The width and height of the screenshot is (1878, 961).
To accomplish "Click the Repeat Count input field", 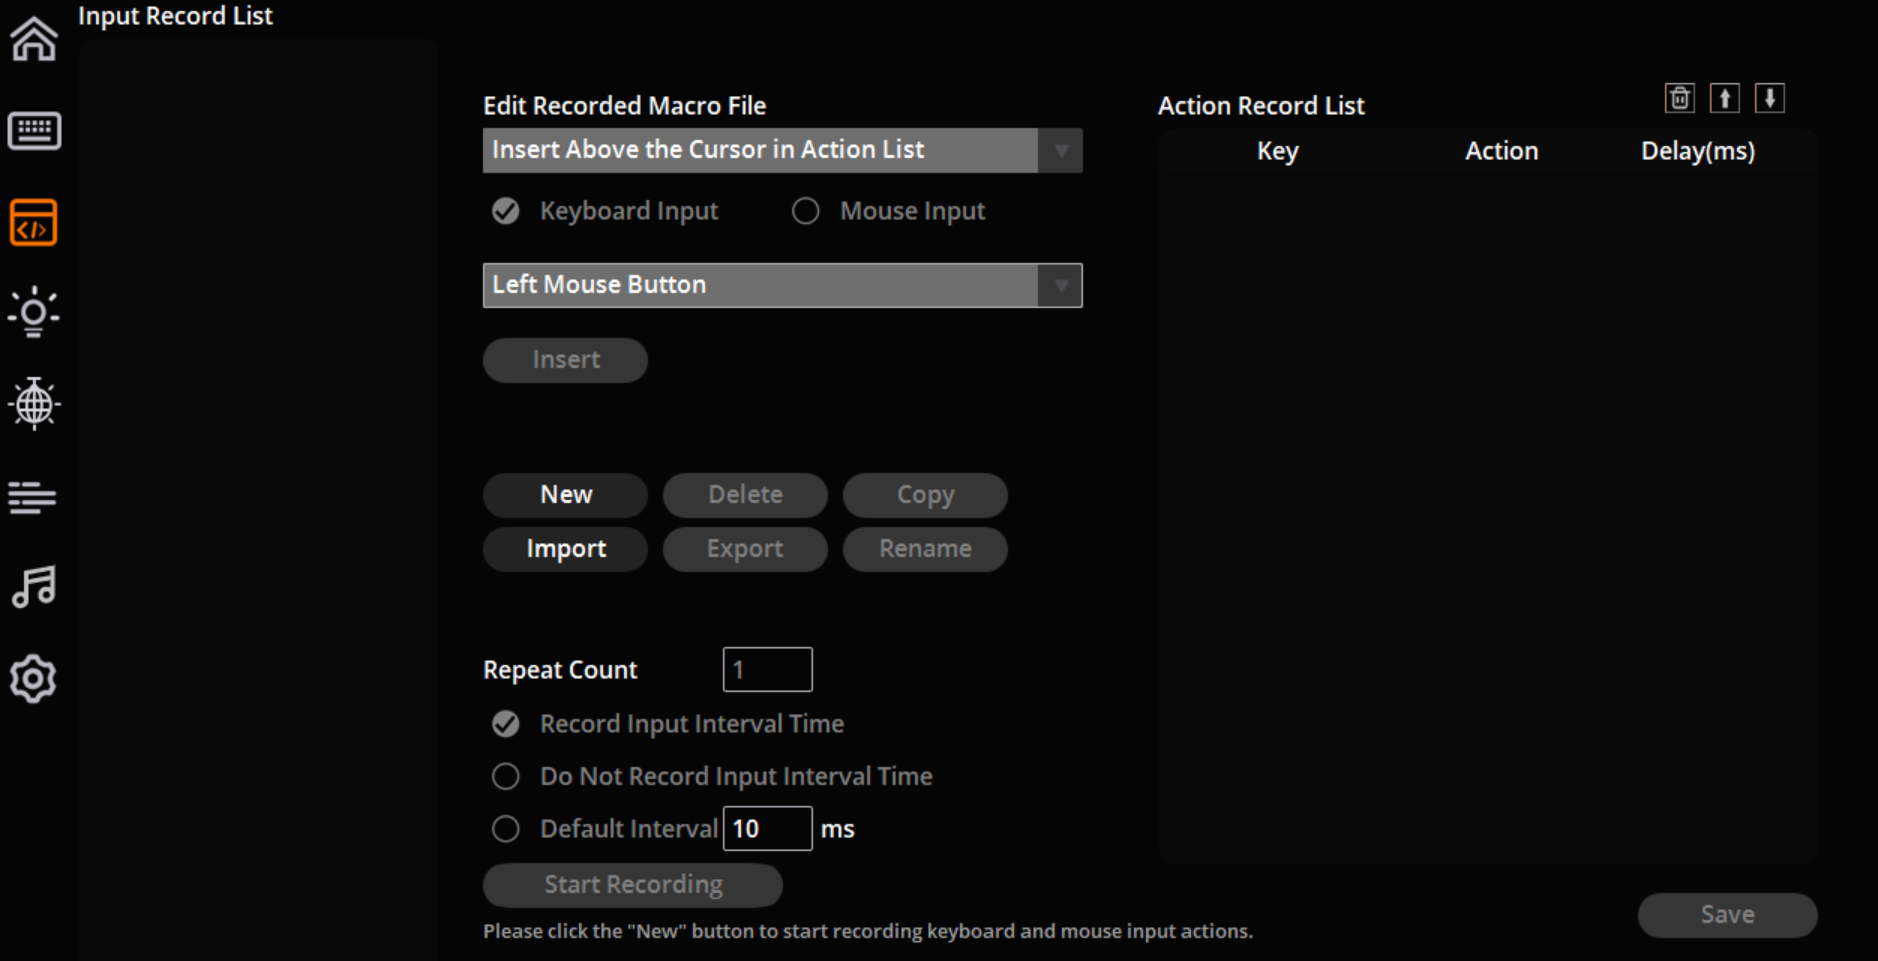I will 767,670.
